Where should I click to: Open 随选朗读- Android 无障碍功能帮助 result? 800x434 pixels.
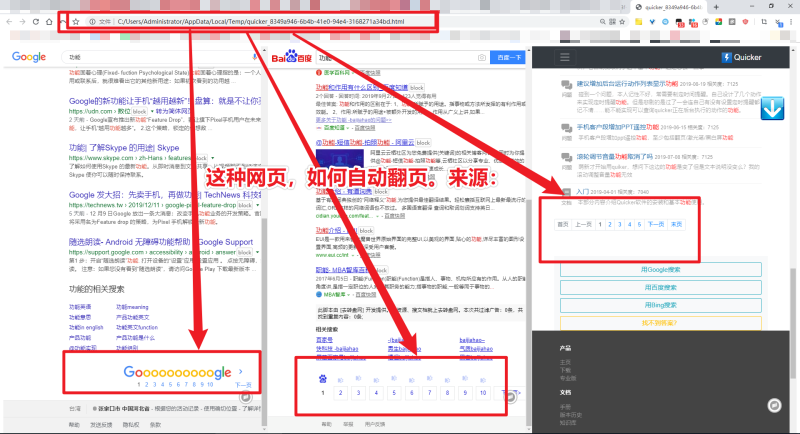click(x=161, y=242)
